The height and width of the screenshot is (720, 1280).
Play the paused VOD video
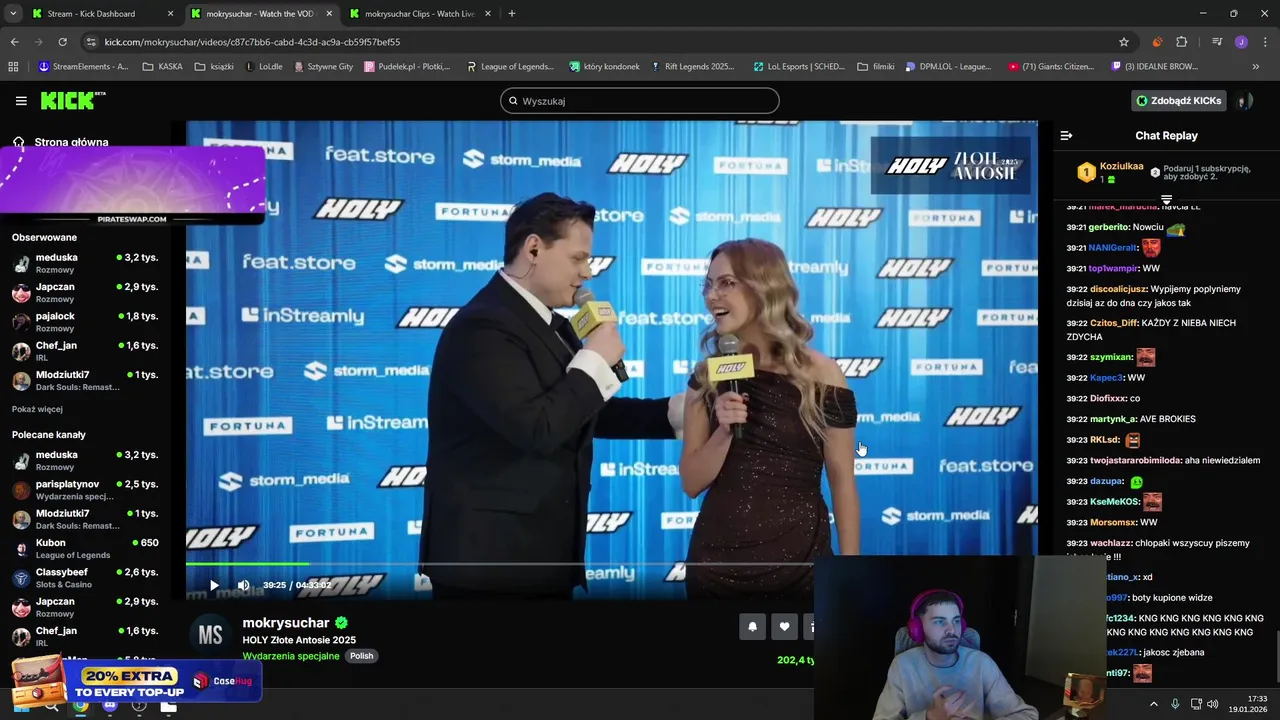click(x=214, y=585)
